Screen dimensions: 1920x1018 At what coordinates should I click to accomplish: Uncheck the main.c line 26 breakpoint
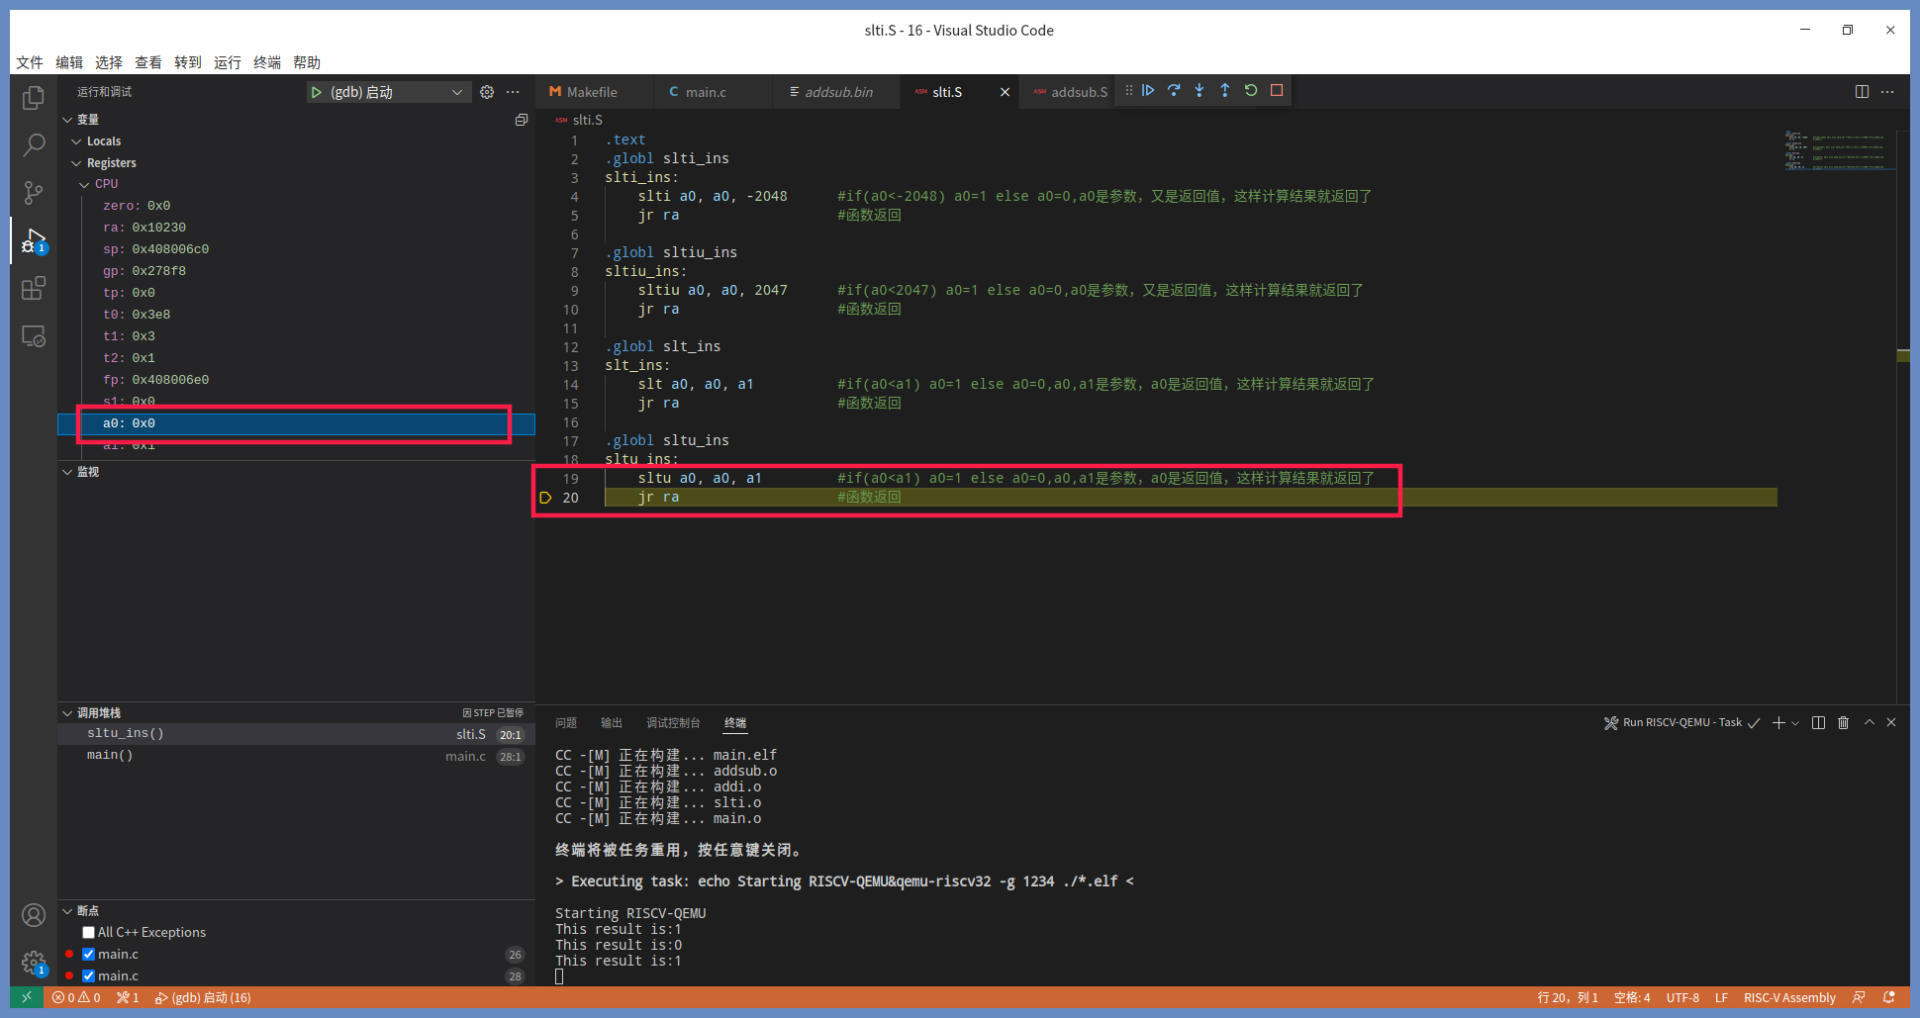coord(89,954)
